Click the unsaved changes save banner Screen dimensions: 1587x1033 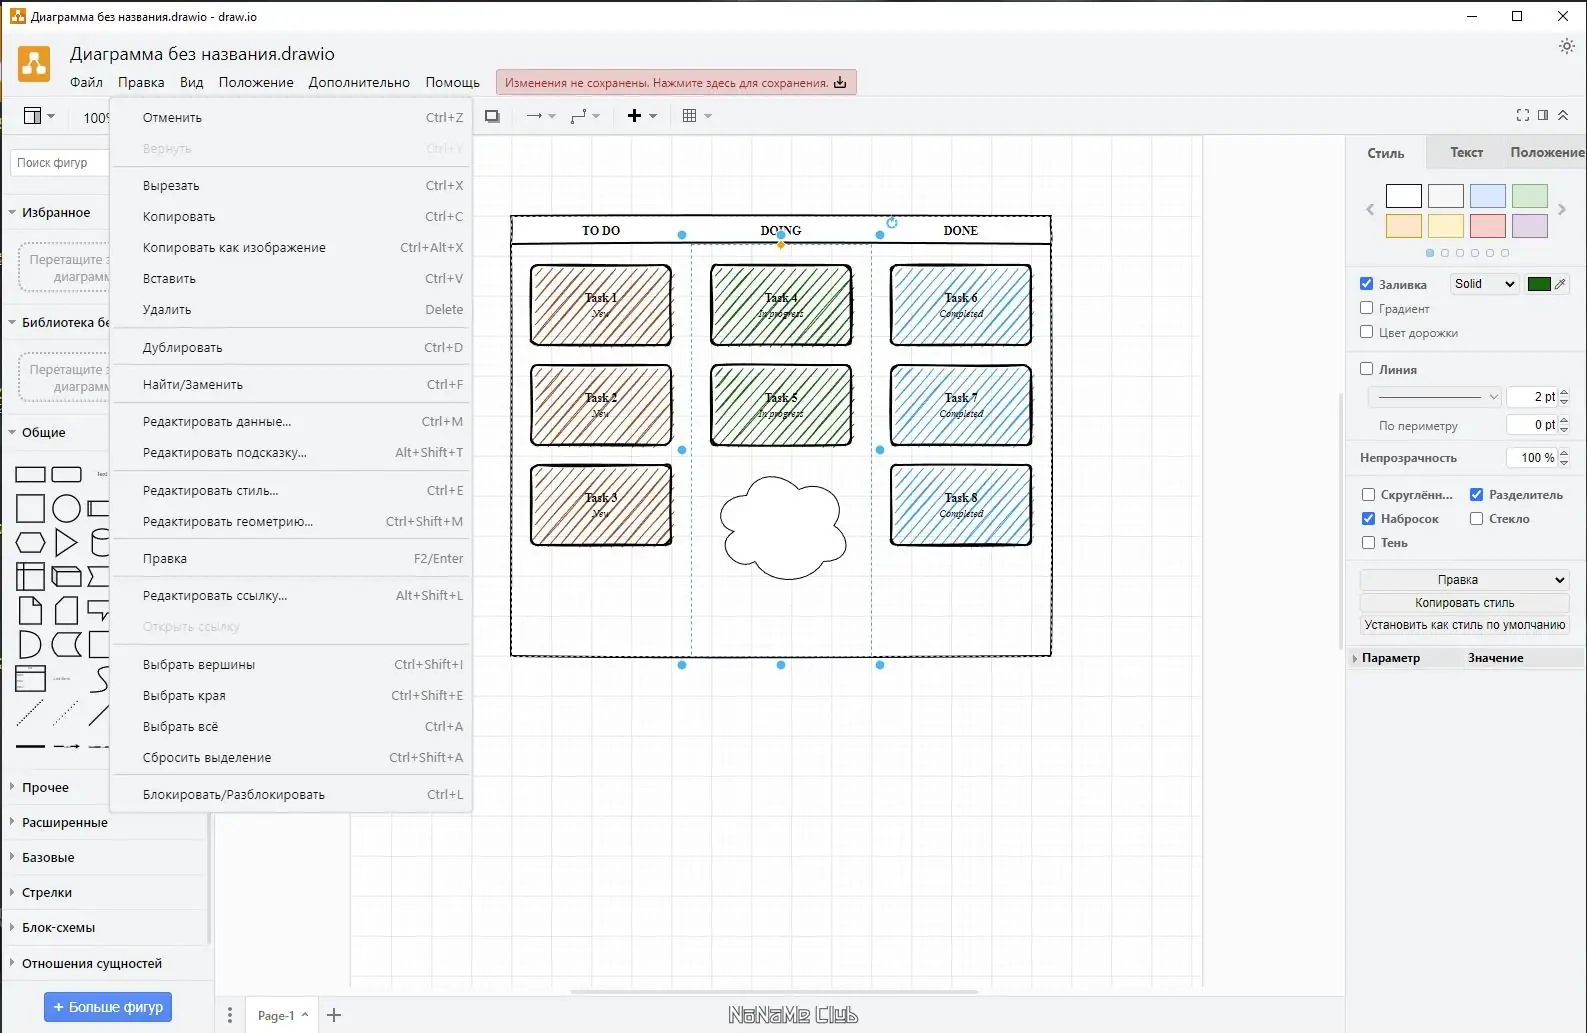click(x=676, y=82)
